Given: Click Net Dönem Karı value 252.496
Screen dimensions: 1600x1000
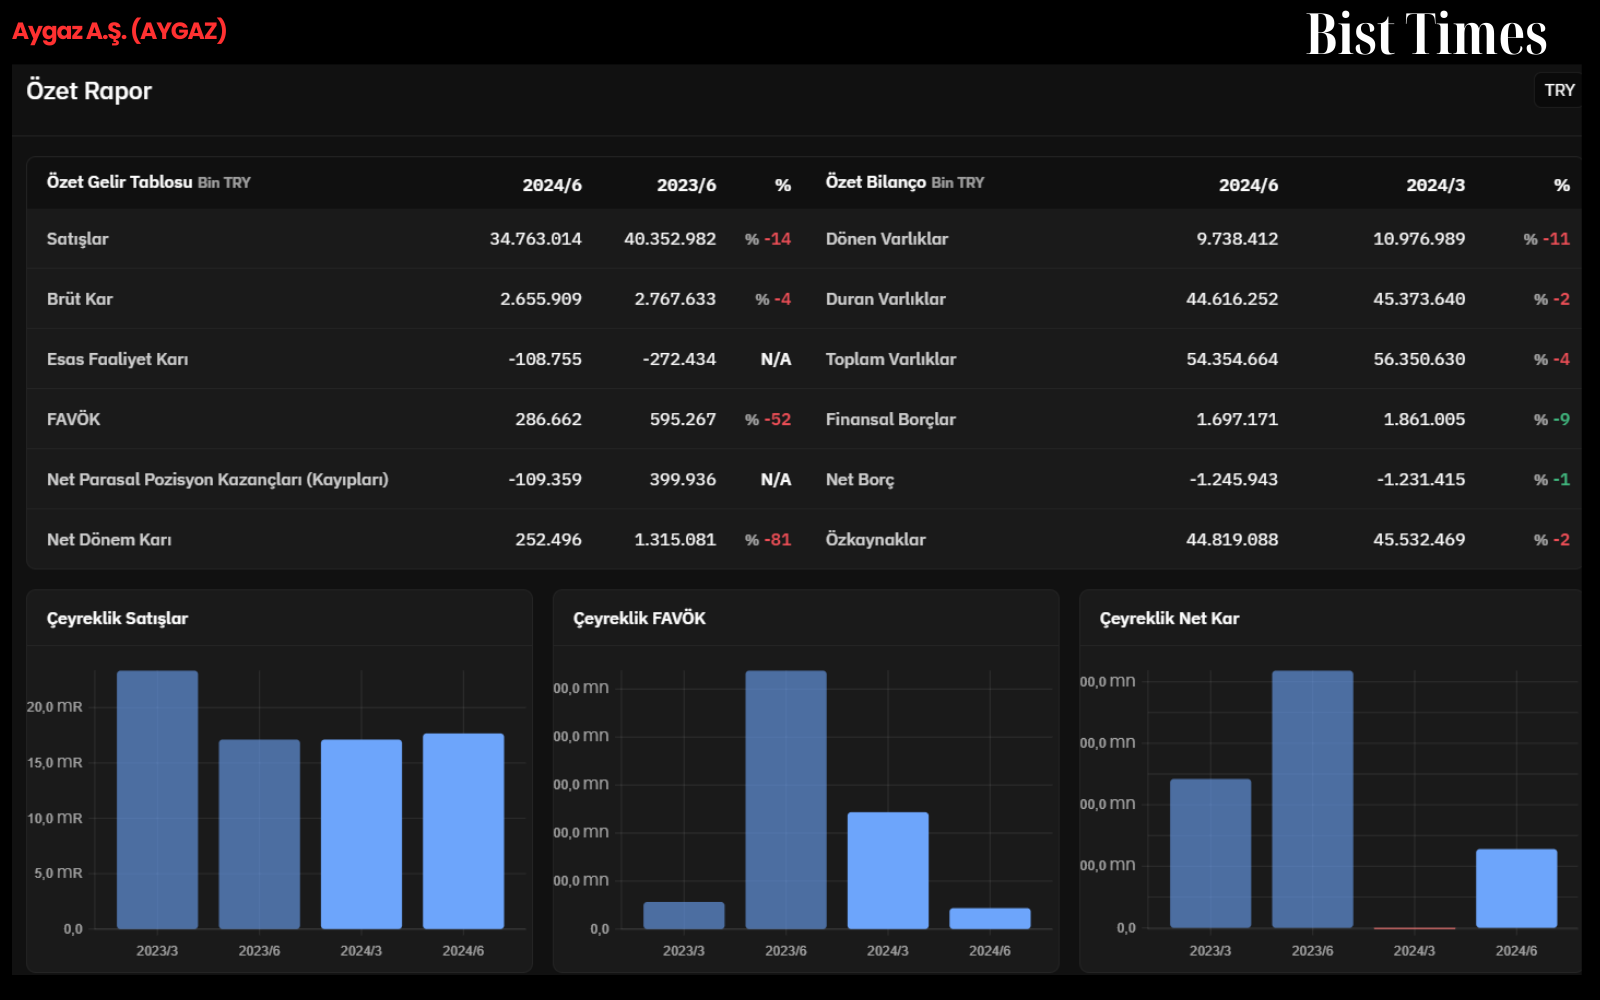Looking at the screenshot, I should click(548, 539).
